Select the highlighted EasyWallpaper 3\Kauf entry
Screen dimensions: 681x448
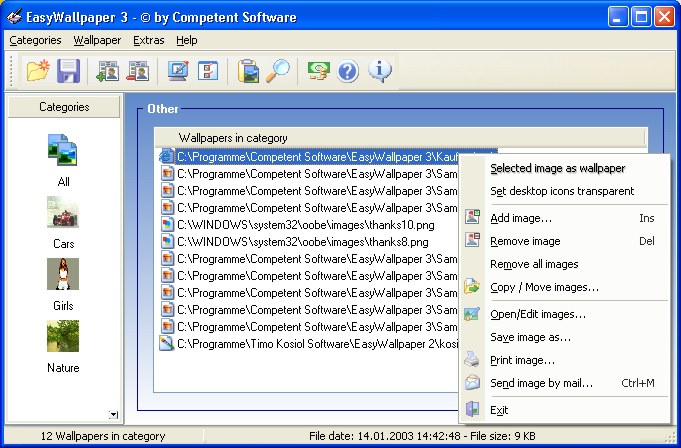pyautogui.click(x=317, y=157)
